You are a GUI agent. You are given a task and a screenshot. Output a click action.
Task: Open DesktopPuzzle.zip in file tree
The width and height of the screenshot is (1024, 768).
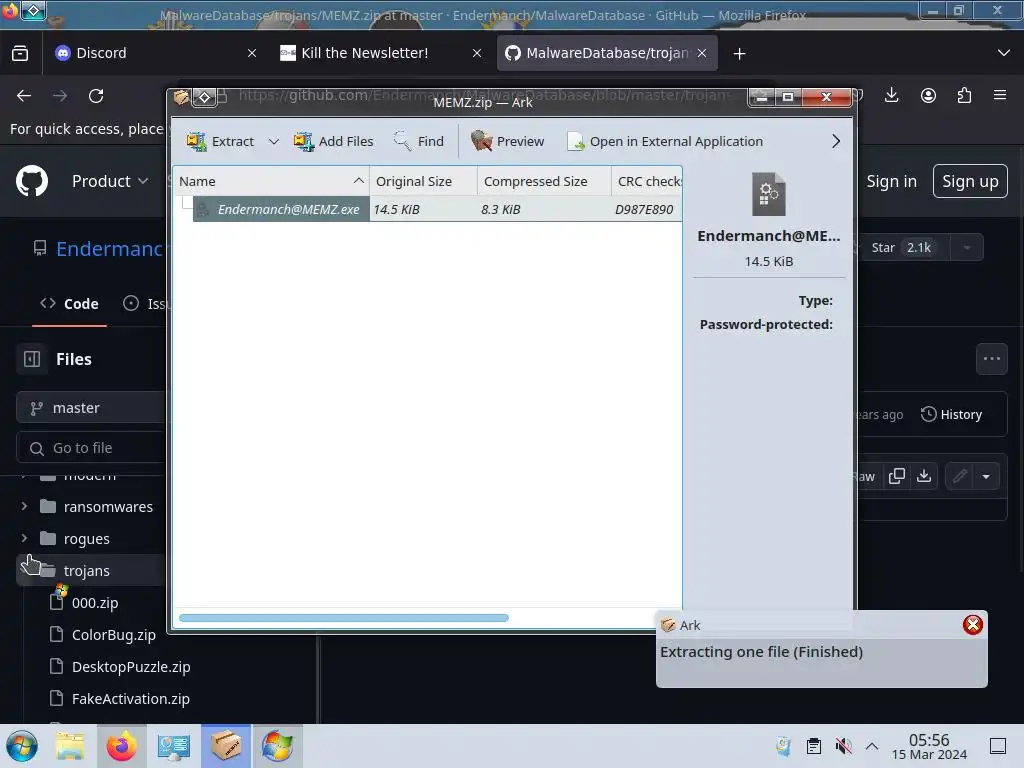click(131, 667)
